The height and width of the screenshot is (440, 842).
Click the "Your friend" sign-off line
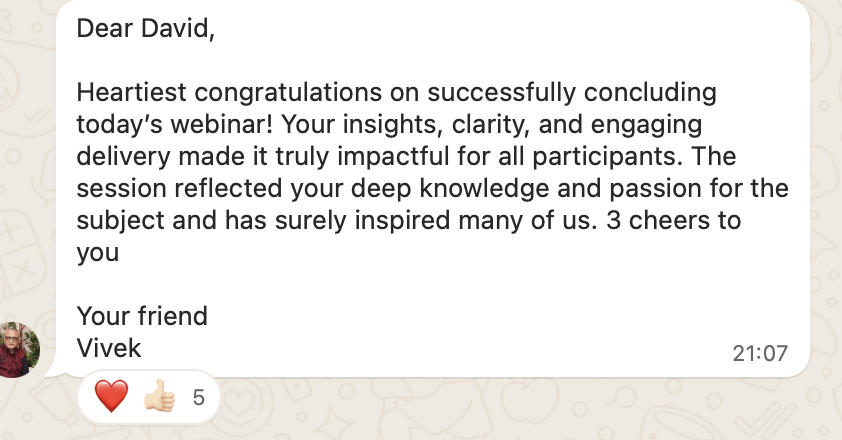pyautogui.click(x=142, y=316)
